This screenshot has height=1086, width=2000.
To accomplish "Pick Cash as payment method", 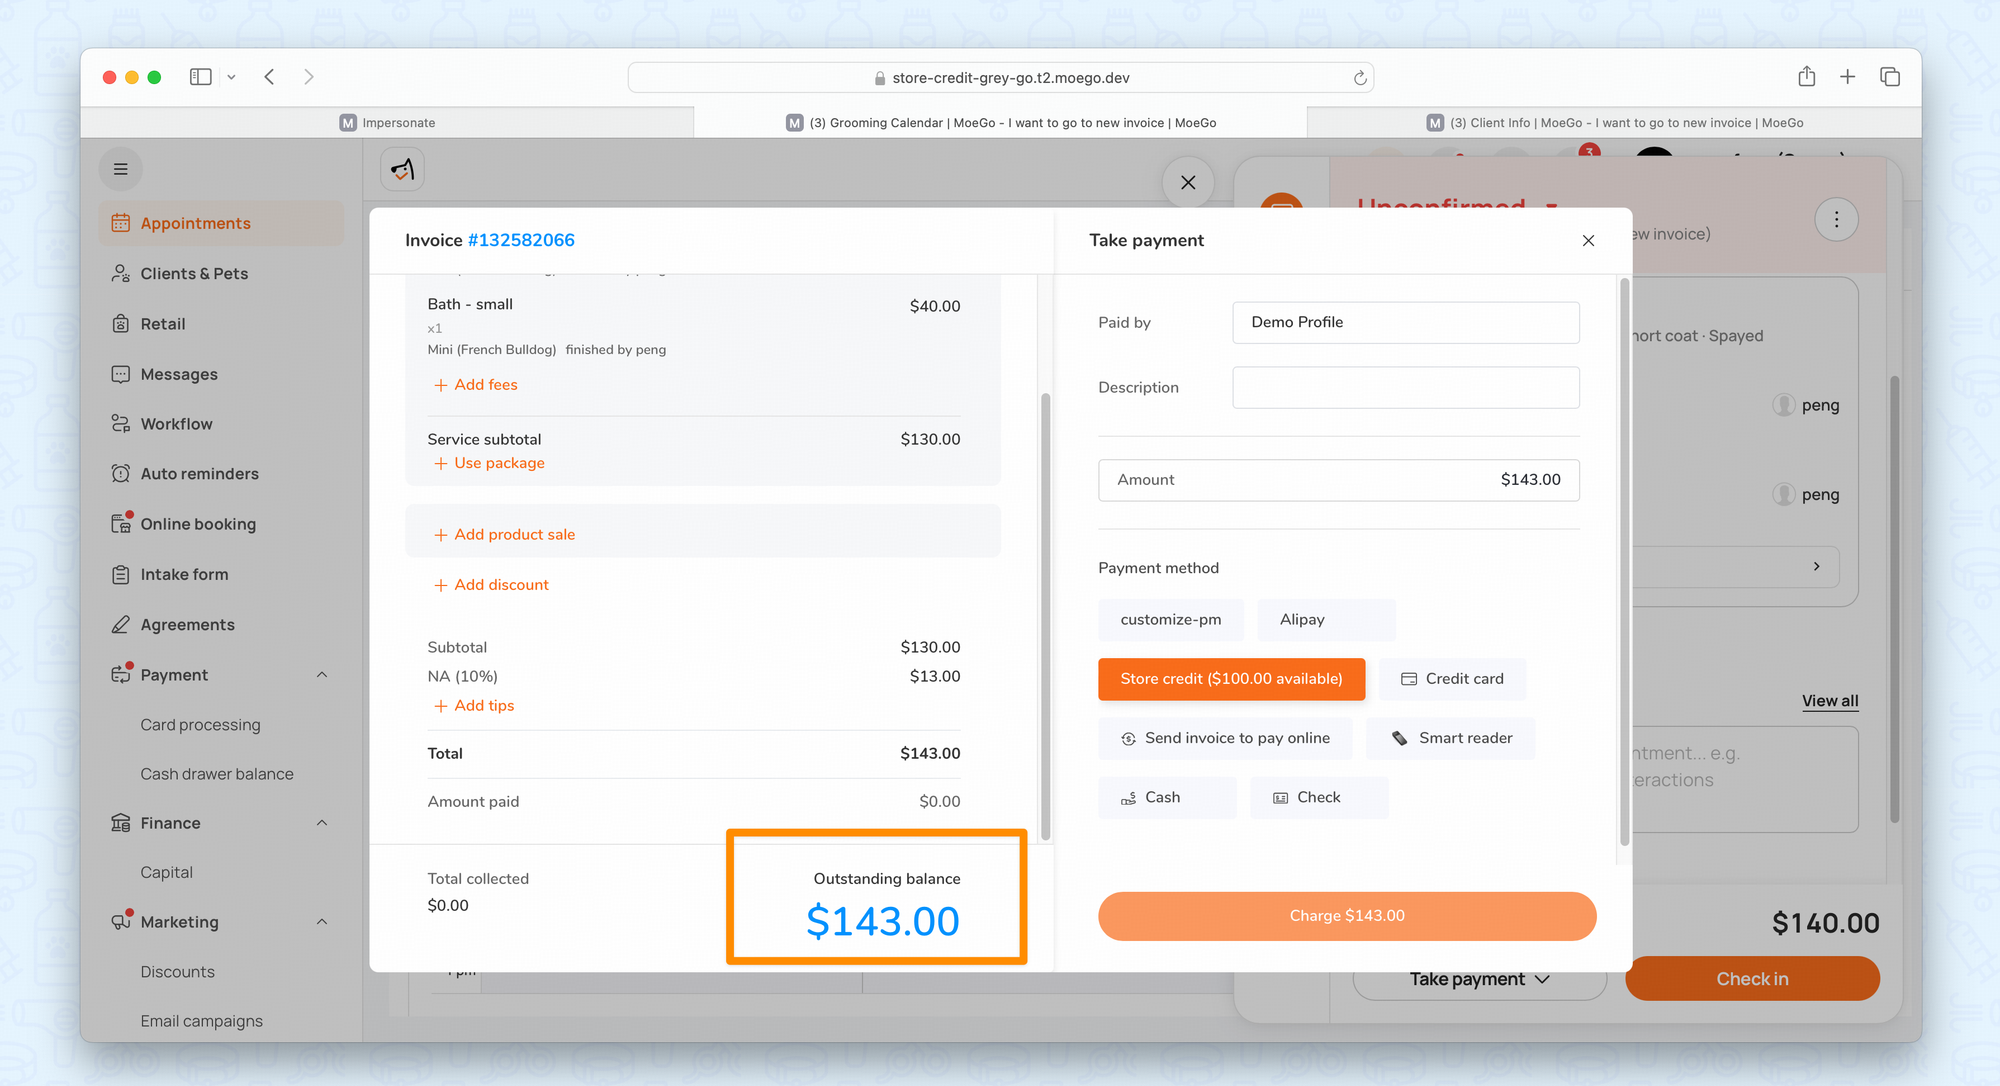I will pos(1166,798).
